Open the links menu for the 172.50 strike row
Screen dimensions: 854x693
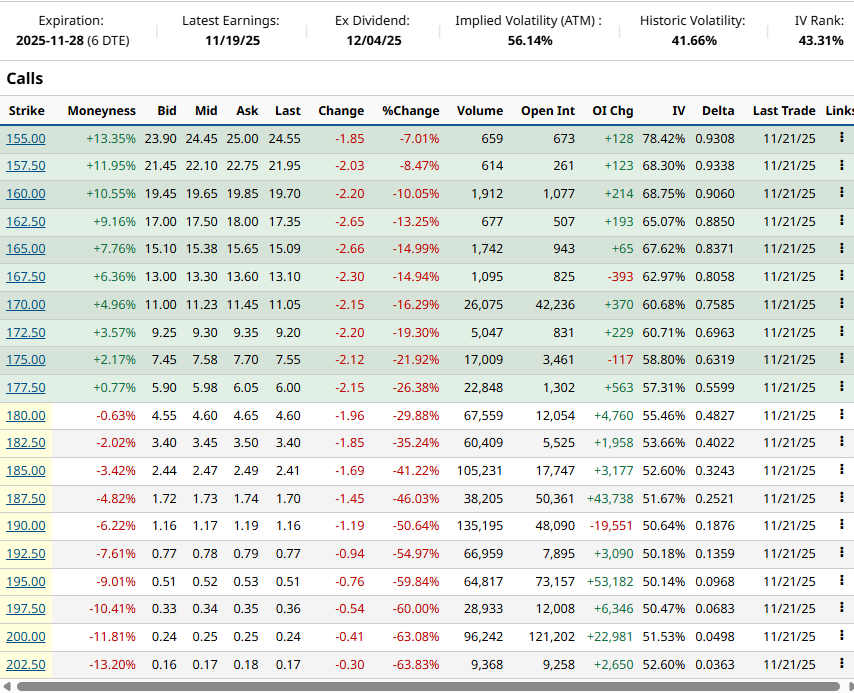(x=841, y=331)
